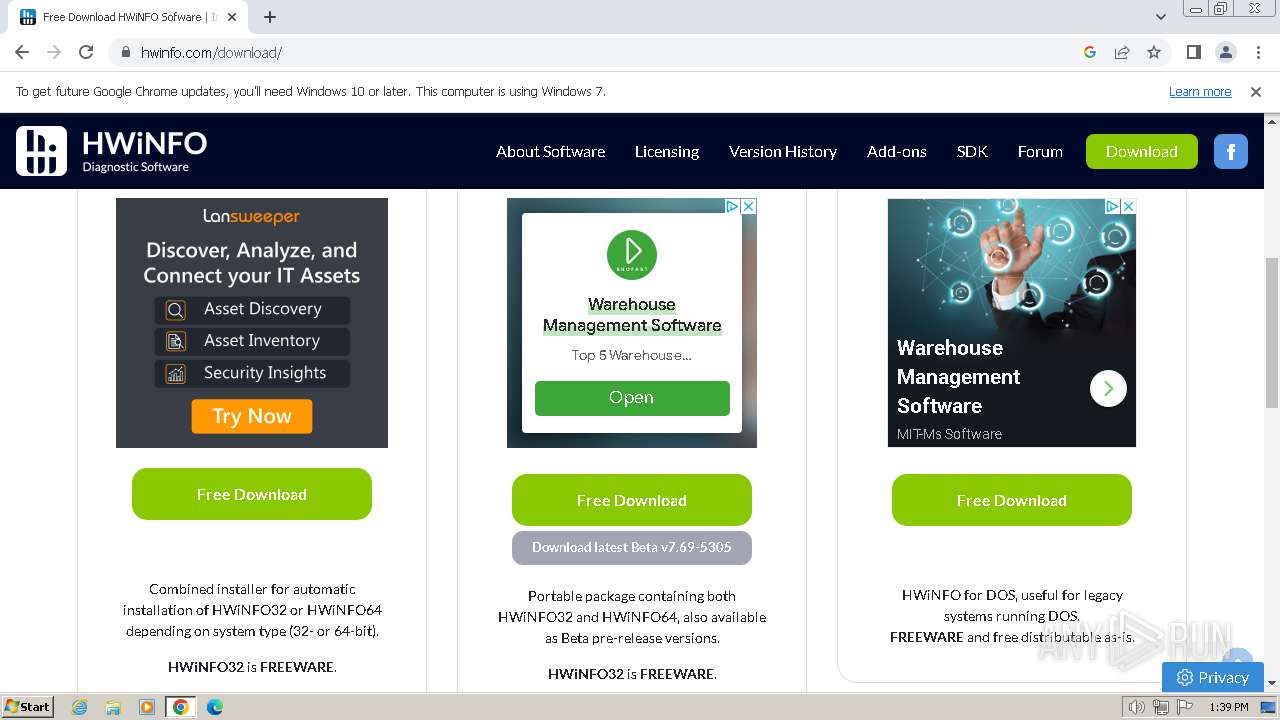Screen dimensions: 1280x720
Task: Click the Asset Discovery row in Lansweeper ad
Action: (252, 309)
